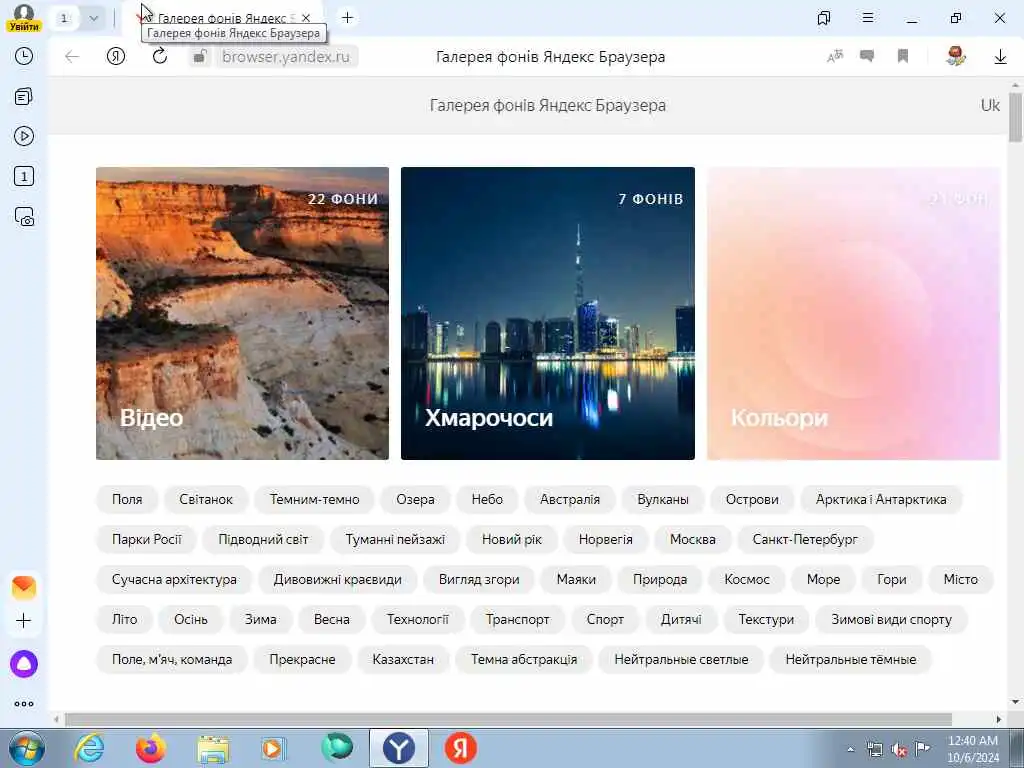
Task: Pick the Підводний світ tag
Action: pos(263,539)
